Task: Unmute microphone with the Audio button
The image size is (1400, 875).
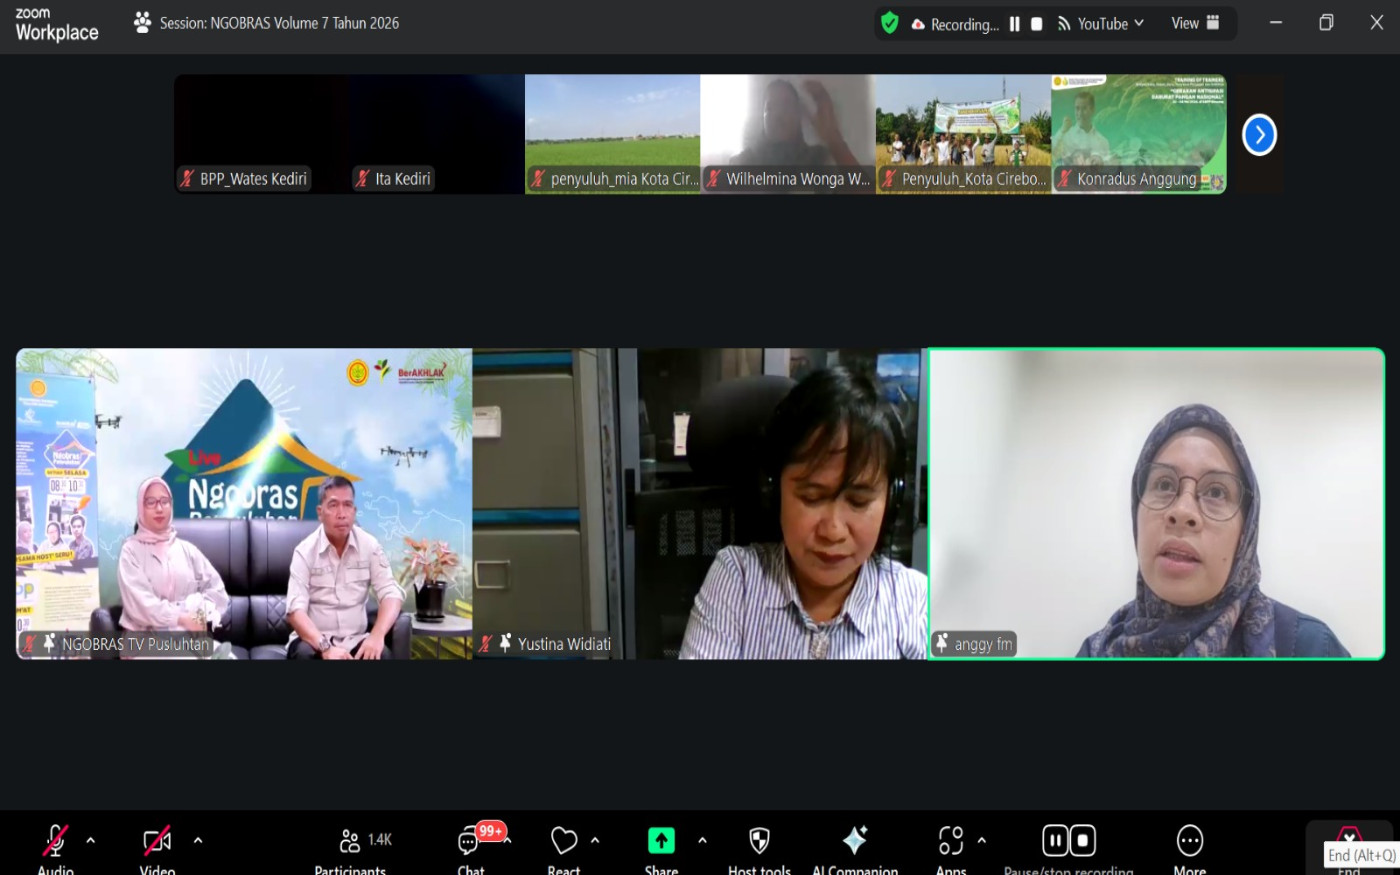Action: (55, 842)
